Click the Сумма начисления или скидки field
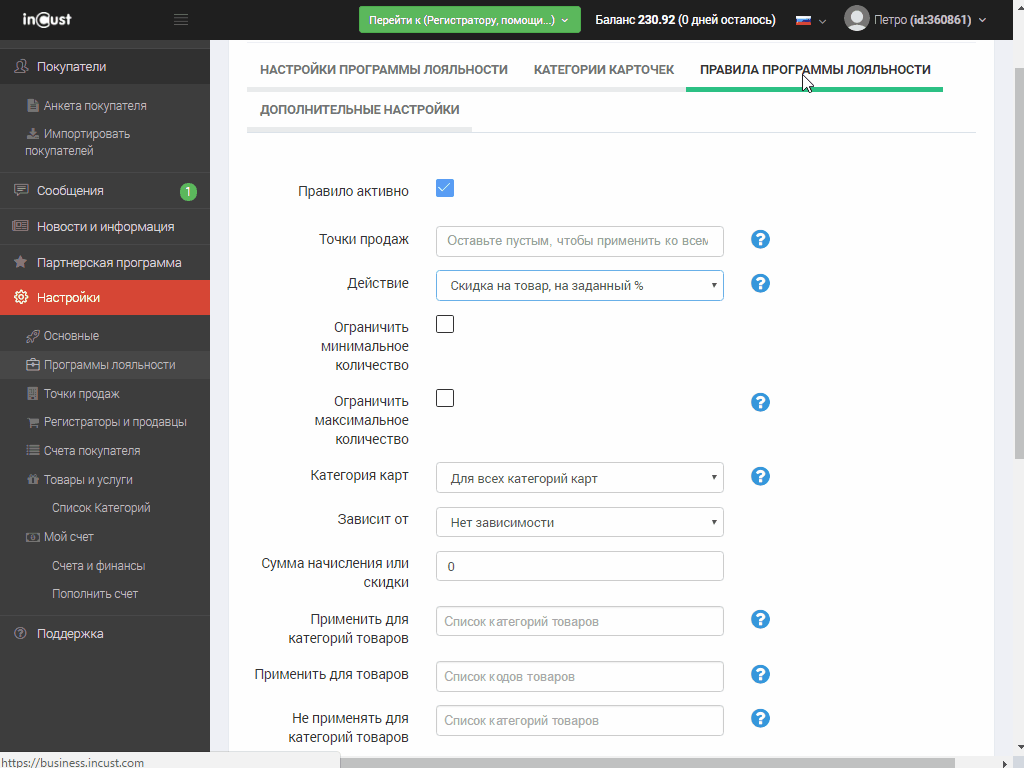The height and width of the screenshot is (768, 1024). pos(579,566)
